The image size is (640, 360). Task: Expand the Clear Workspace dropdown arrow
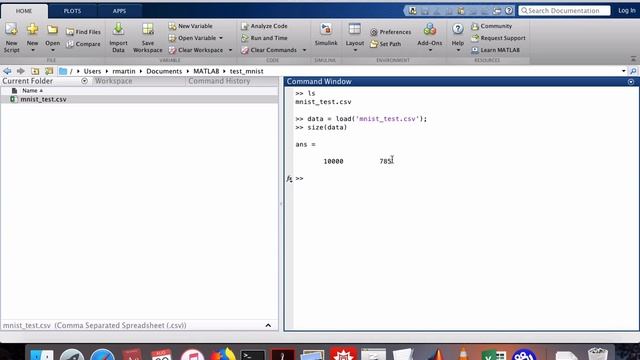click(x=230, y=50)
